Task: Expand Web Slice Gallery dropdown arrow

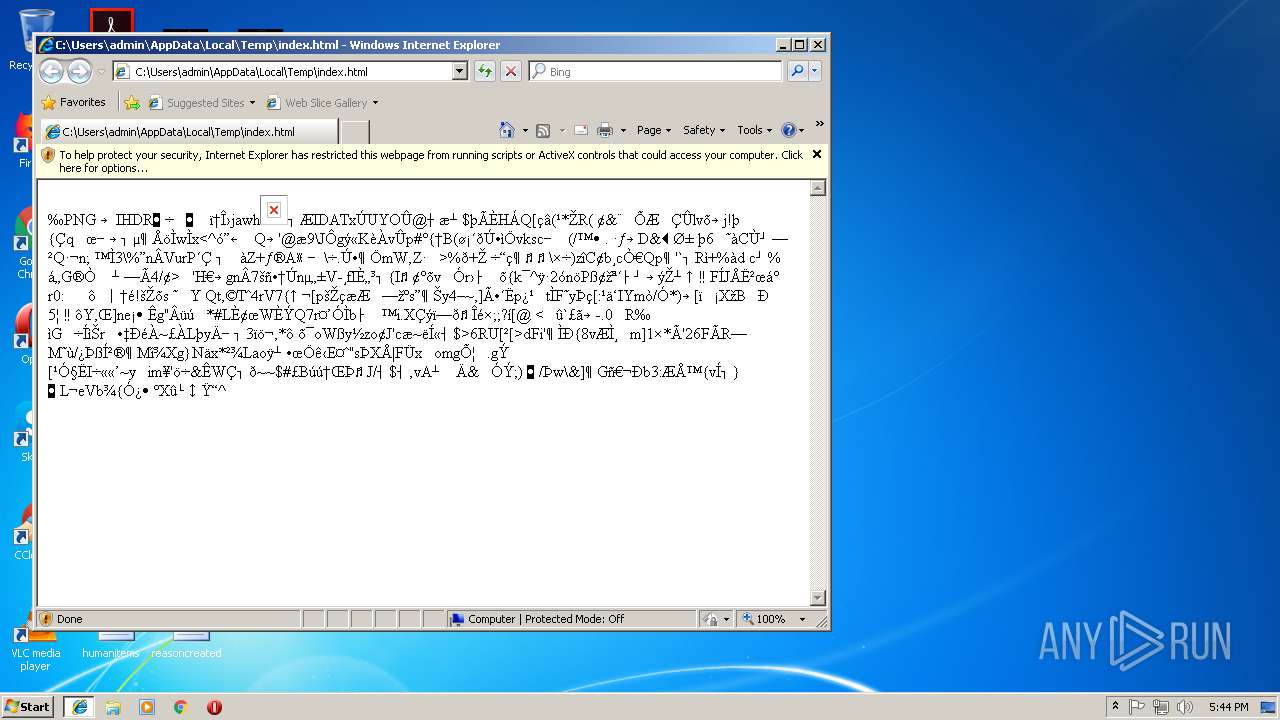Action: point(375,103)
